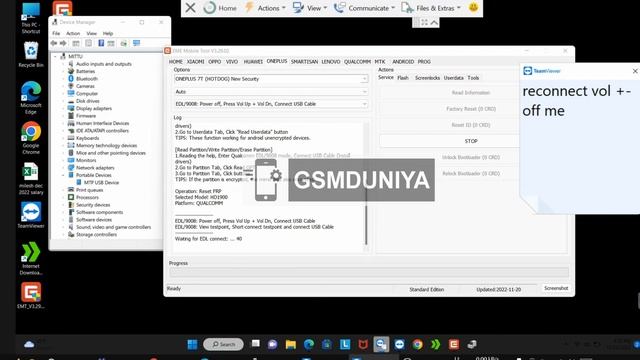Click Back arrow in Device Manager toolbar
Image resolution: width=640 pixels, height=360 pixels.
click(54, 43)
